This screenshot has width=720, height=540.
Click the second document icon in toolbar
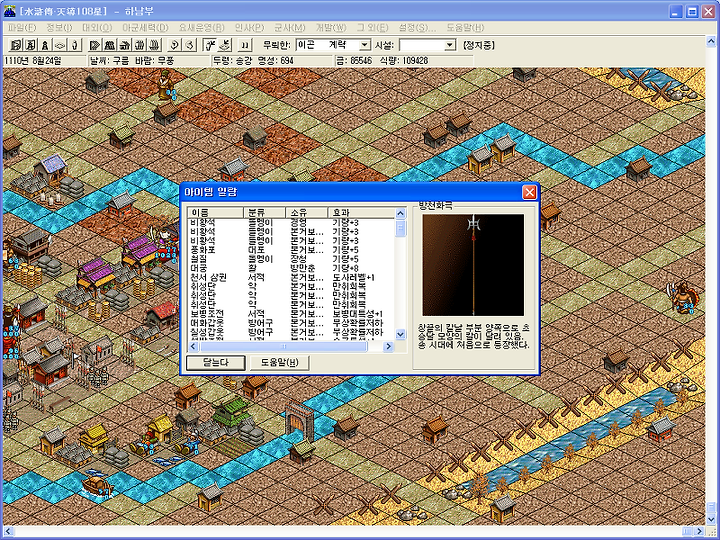coord(30,45)
